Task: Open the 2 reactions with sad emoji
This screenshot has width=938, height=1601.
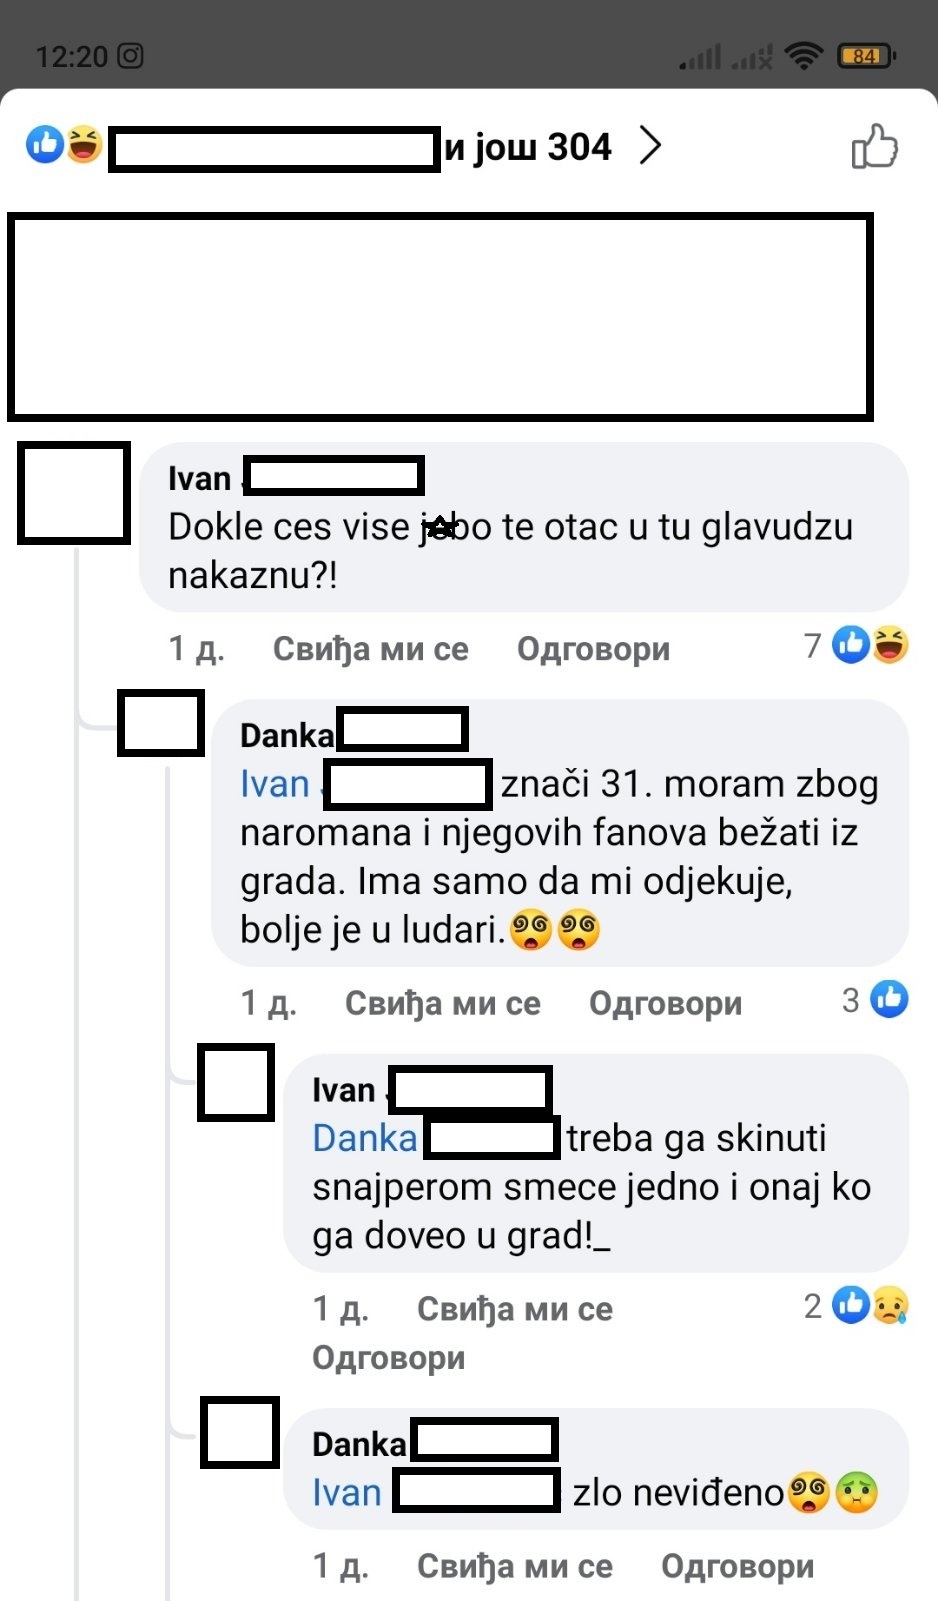Action: [856, 1305]
